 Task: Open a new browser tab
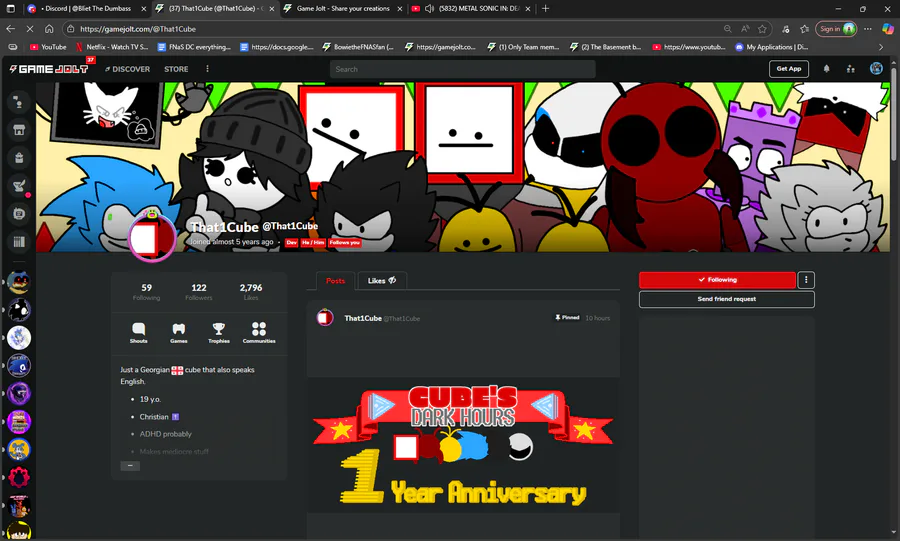pyautogui.click(x=545, y=9)
